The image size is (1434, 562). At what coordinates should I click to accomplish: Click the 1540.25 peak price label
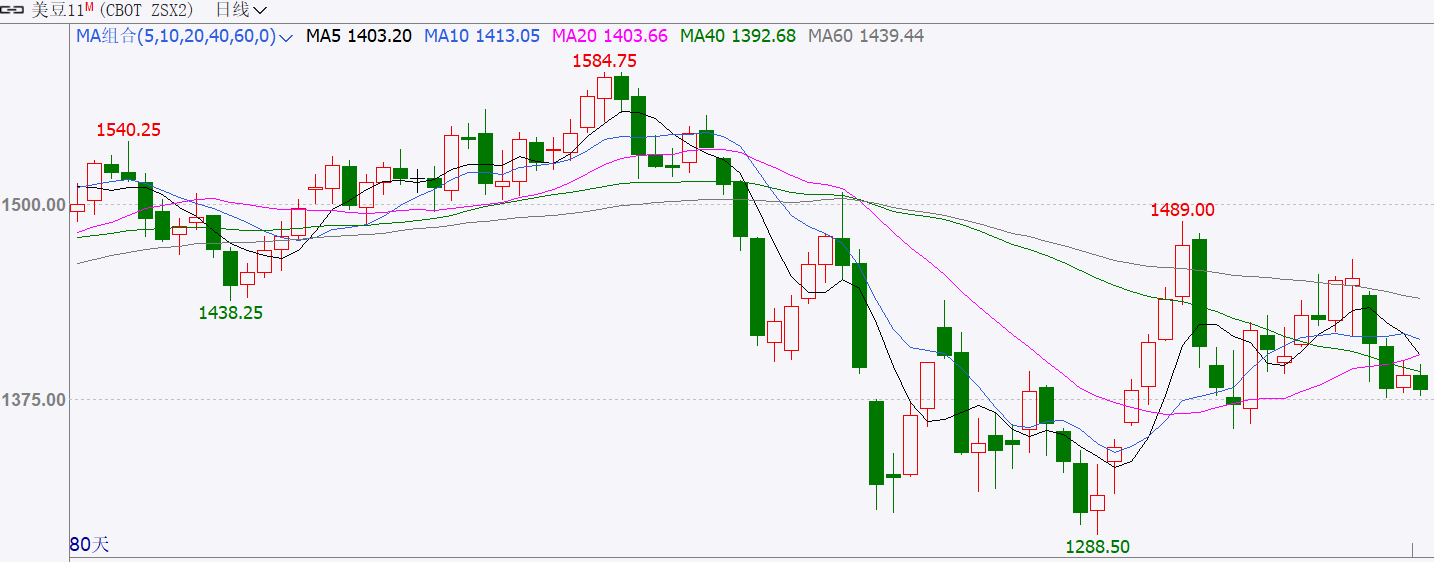[x=129, y=129]
